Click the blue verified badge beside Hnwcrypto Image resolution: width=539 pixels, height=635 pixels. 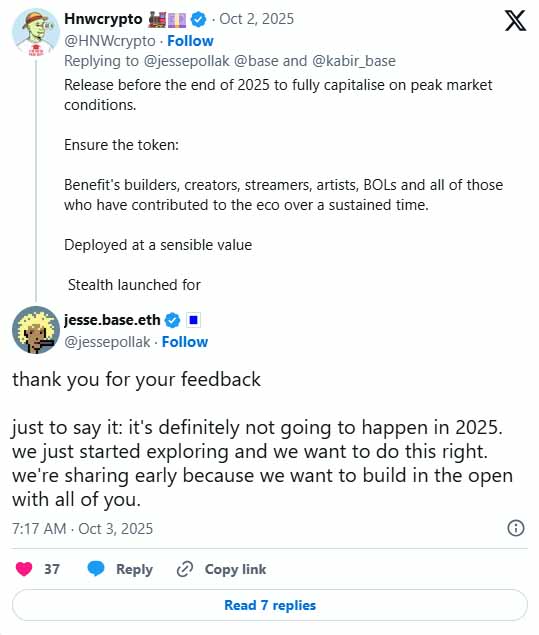click(198, 19)
